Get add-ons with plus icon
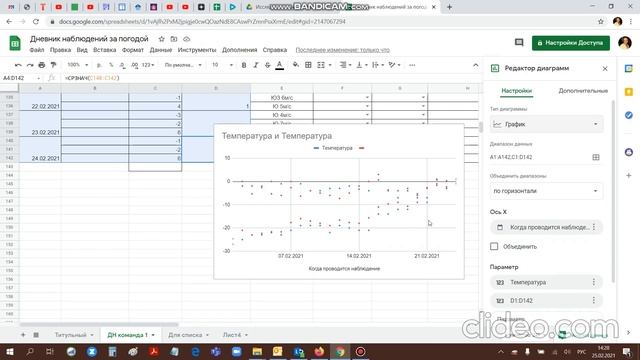The width and height of the screenshot is (640, 360). pos(629,176)
